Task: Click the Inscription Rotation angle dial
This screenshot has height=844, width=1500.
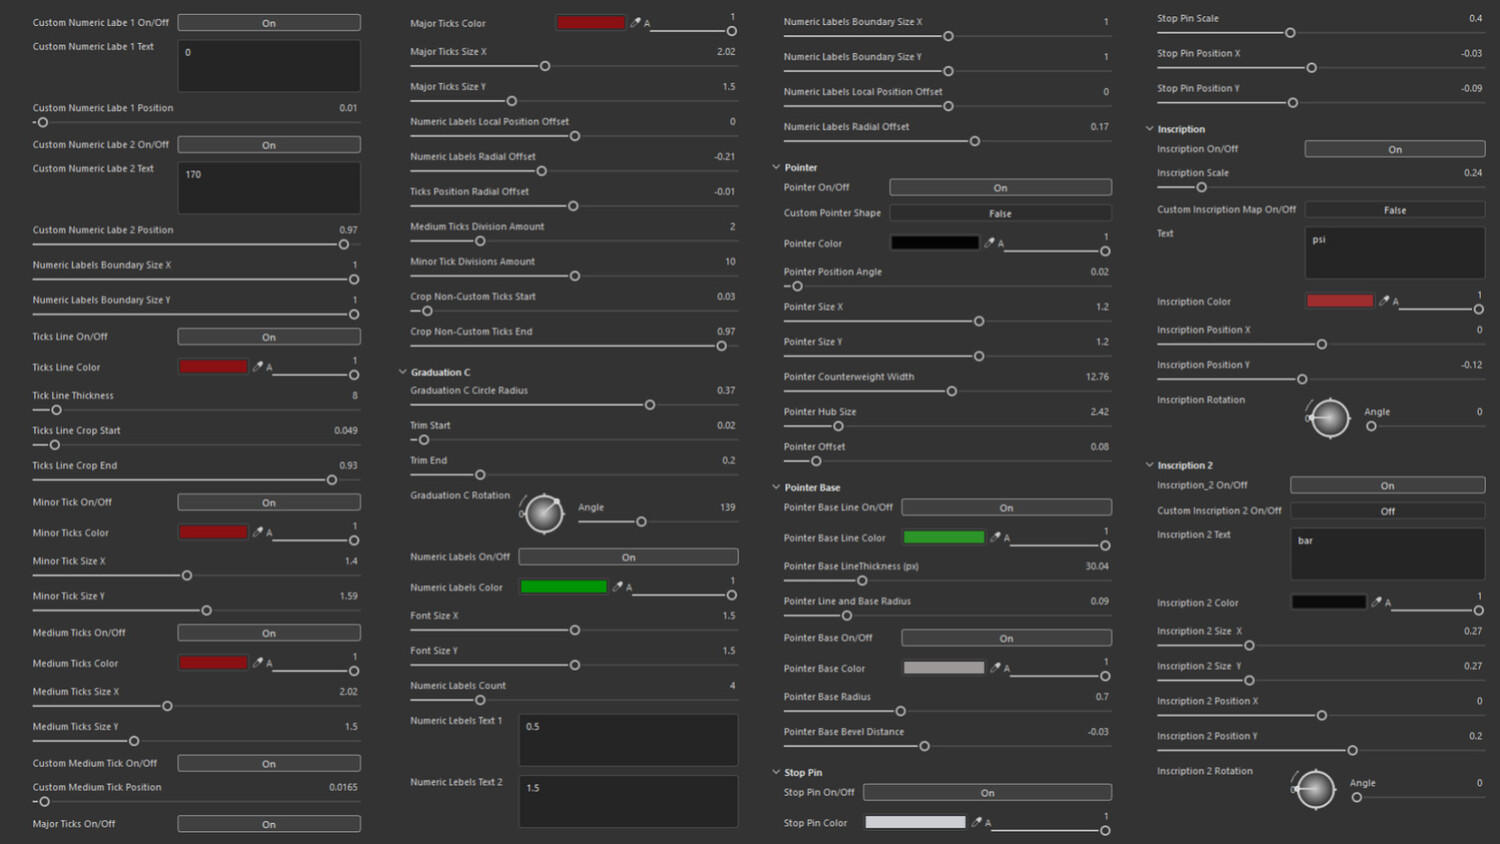Action: (1330, 417)
